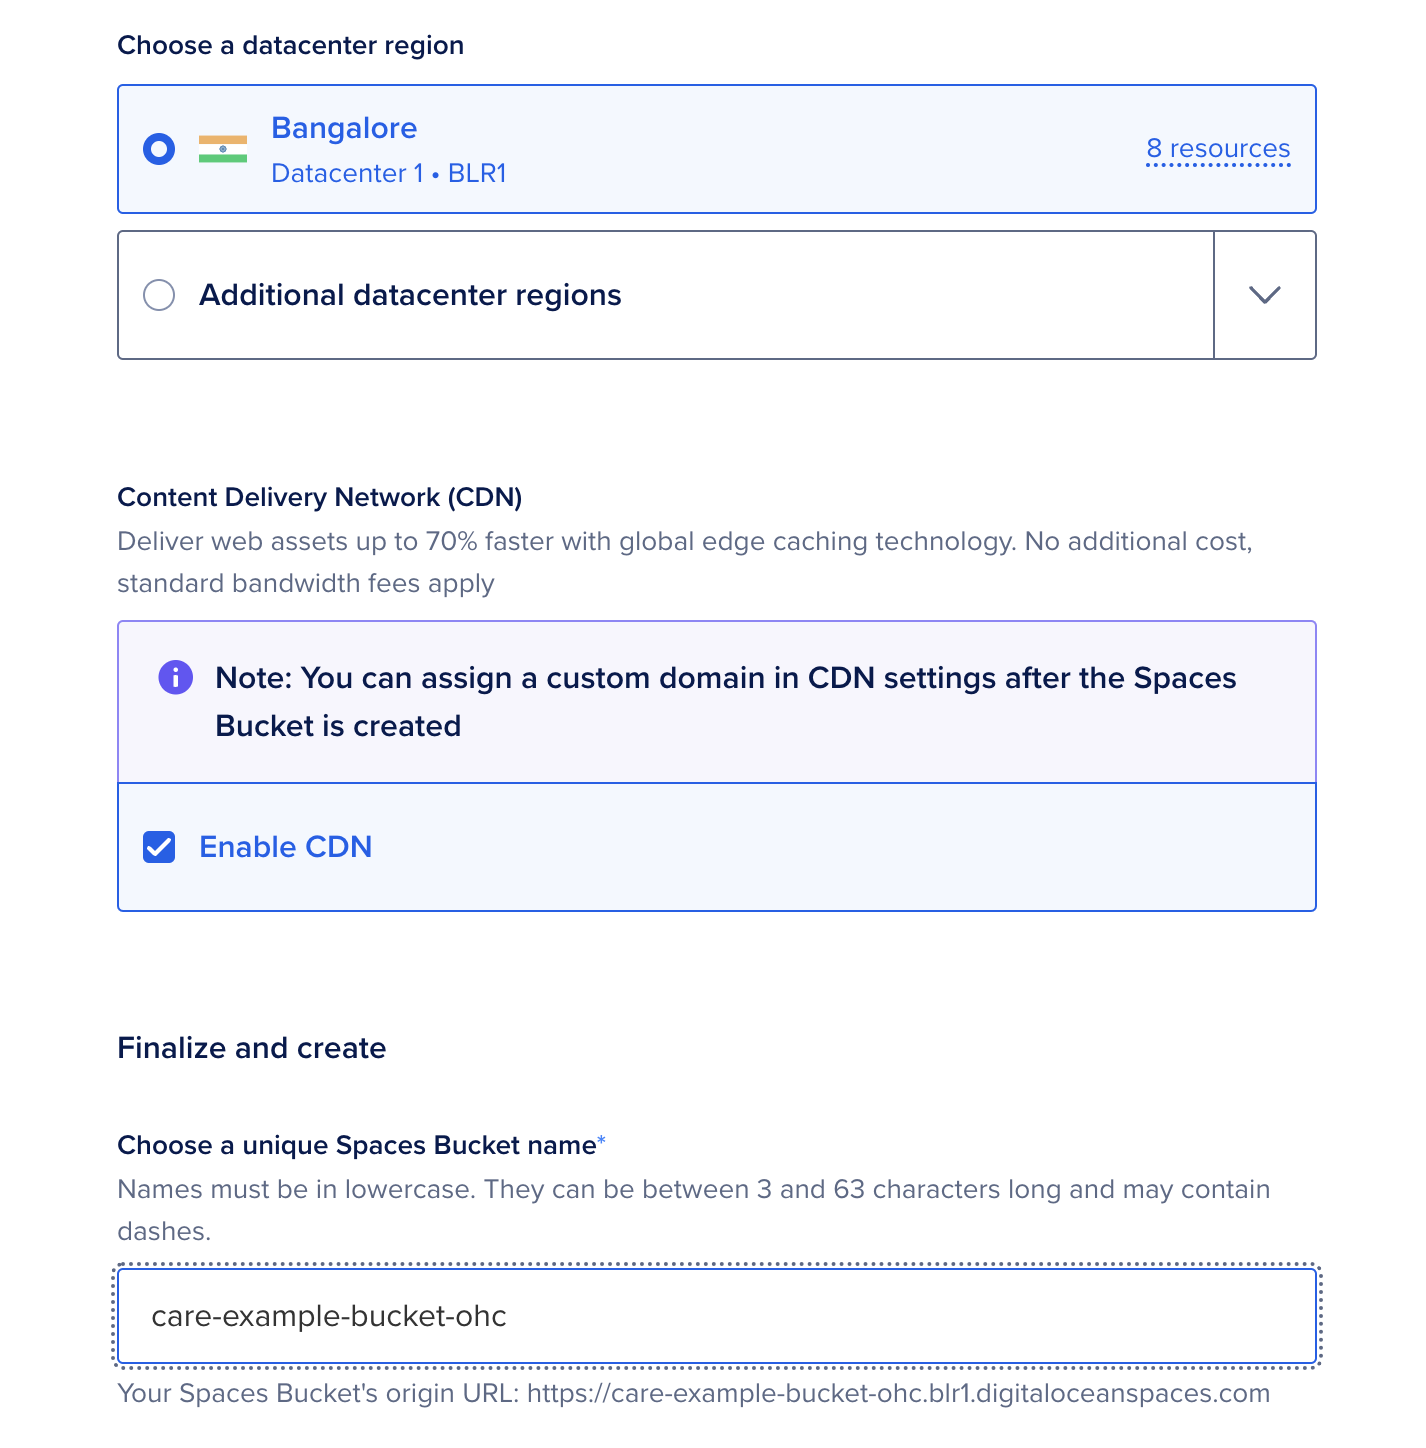Image resolution: width=1426 pixels, height=1448 pixels.
Task: Select the Bangalore datacenter radio button
Action: (159, 149)
